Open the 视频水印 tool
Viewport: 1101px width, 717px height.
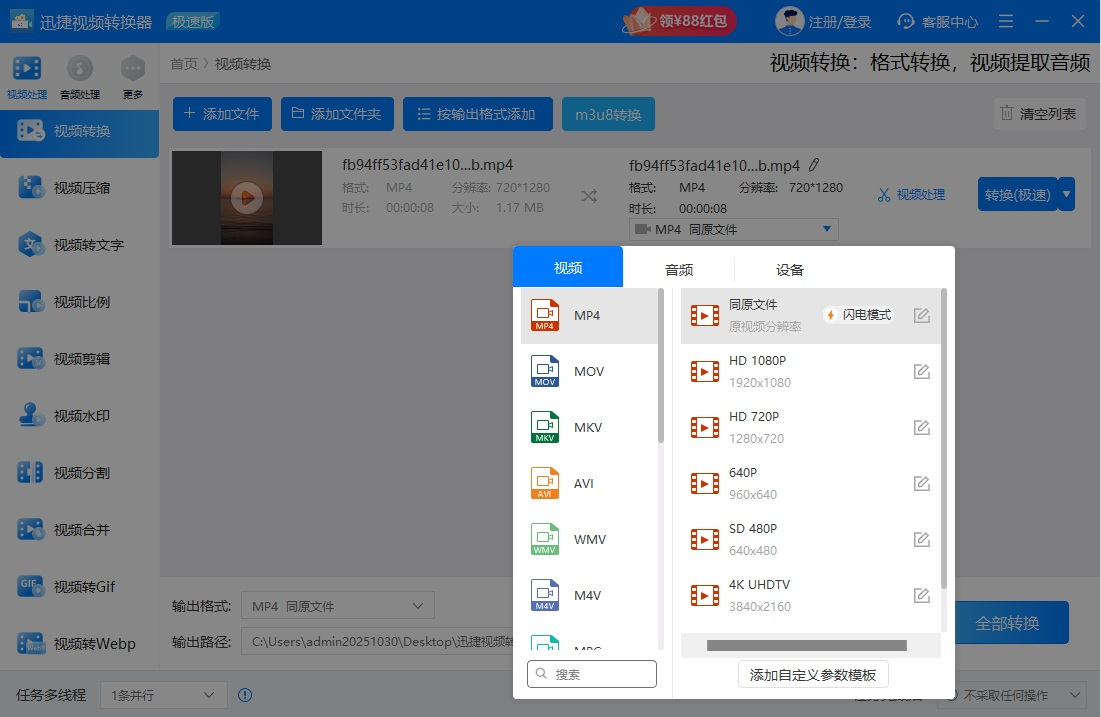click(x=80, y=415)
